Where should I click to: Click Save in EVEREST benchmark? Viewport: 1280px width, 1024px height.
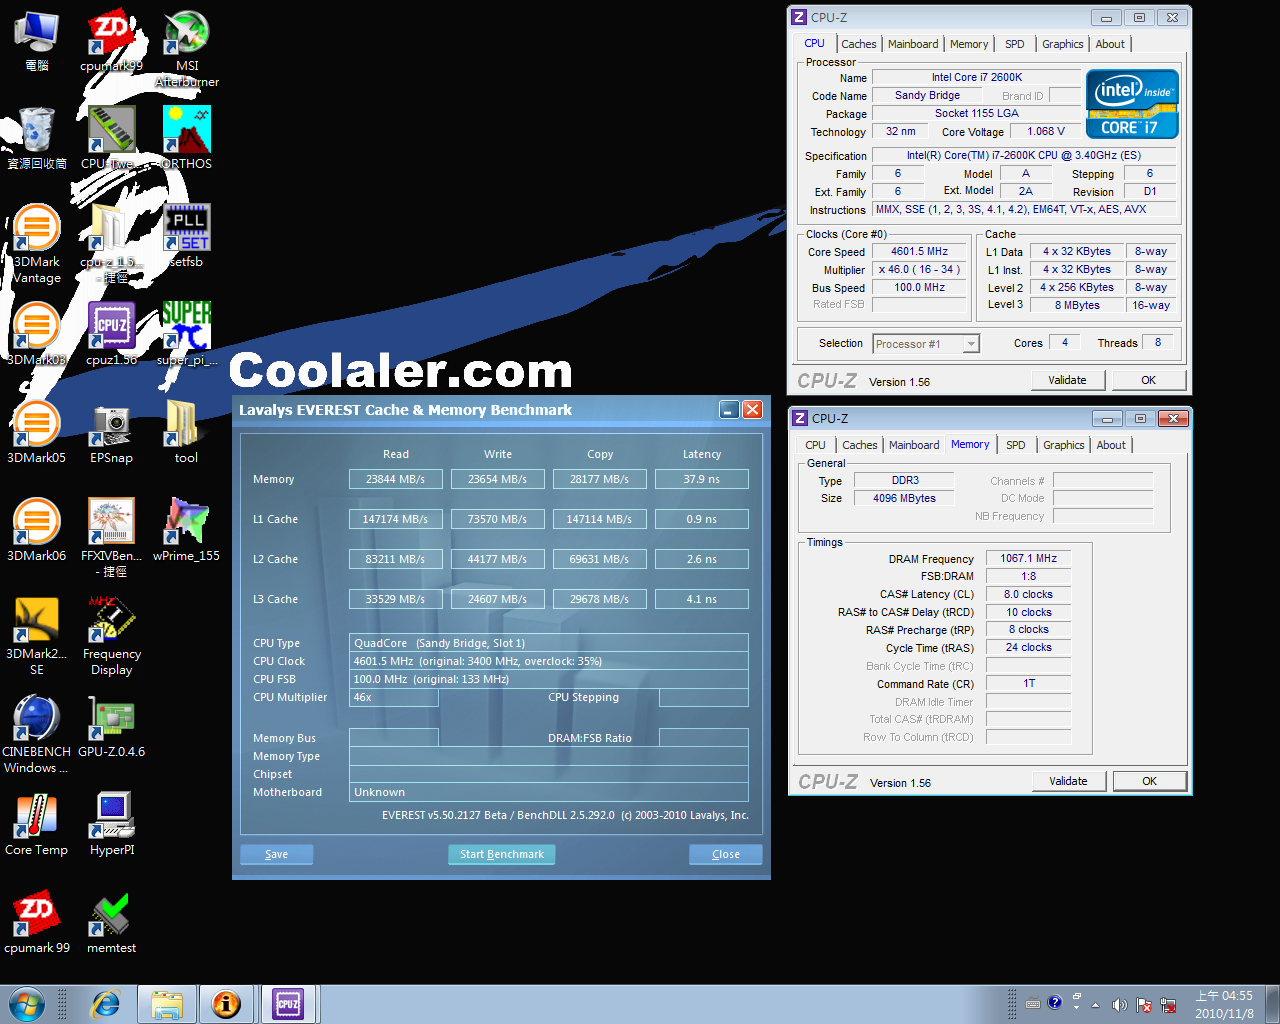click(276, 854)
